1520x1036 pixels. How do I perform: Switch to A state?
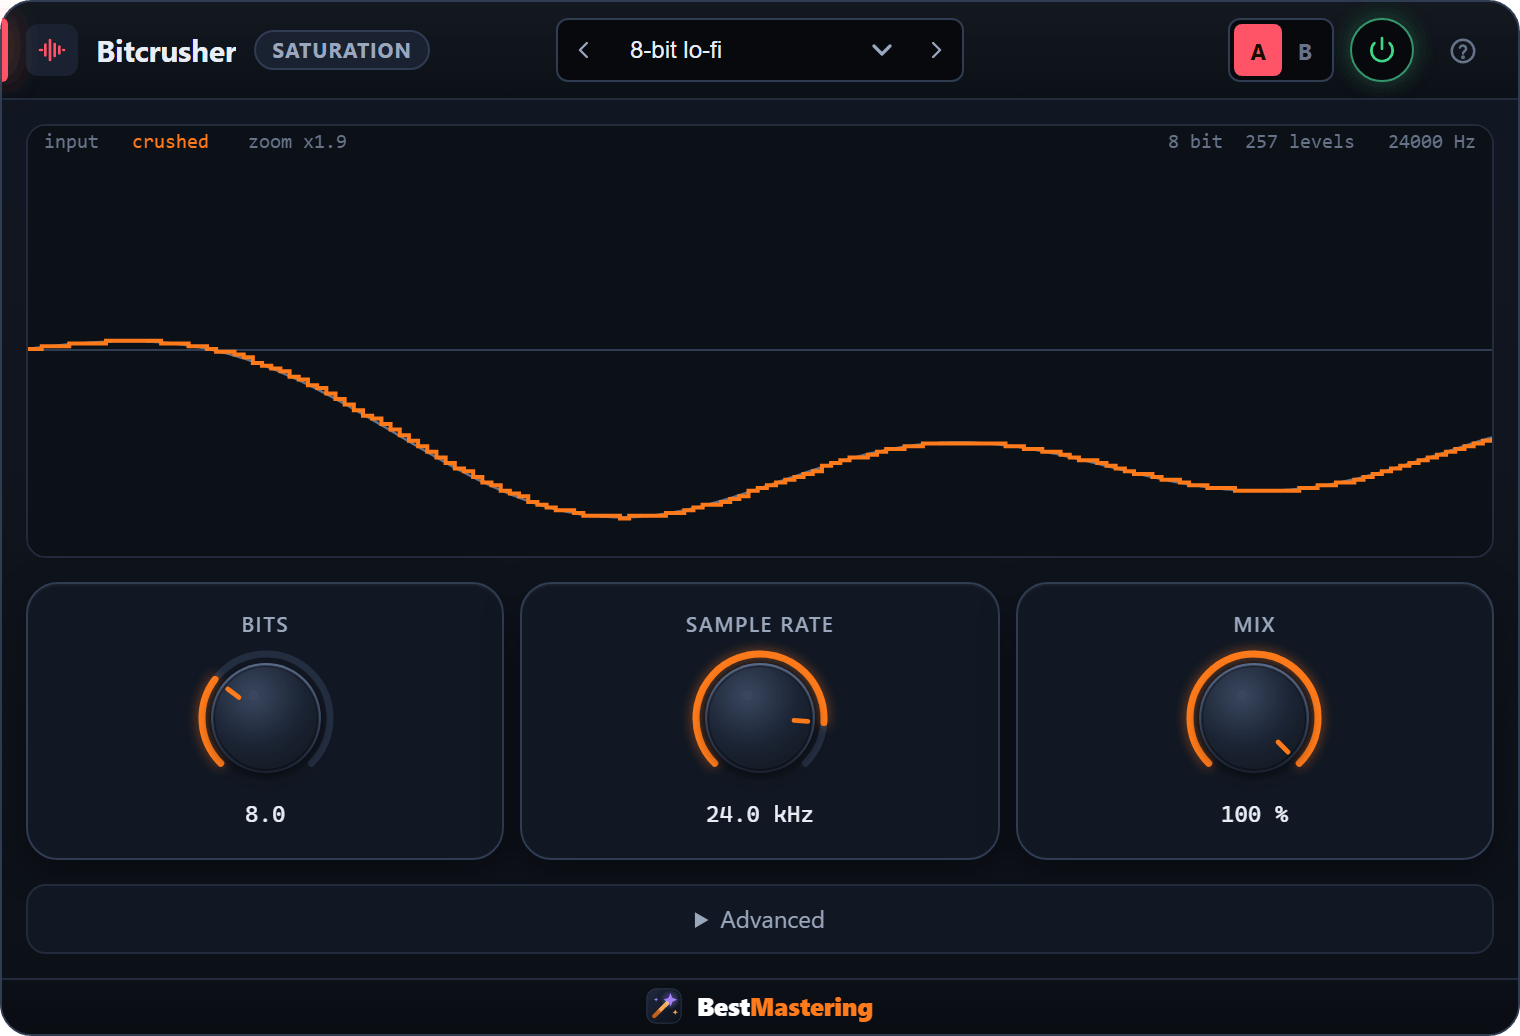pos(1258,51)
